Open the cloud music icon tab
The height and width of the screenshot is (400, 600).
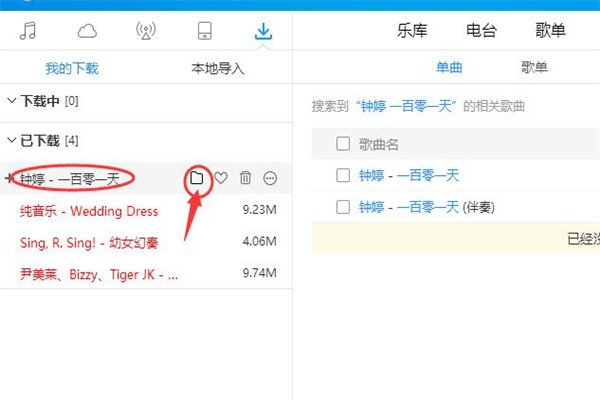(87, 31)
